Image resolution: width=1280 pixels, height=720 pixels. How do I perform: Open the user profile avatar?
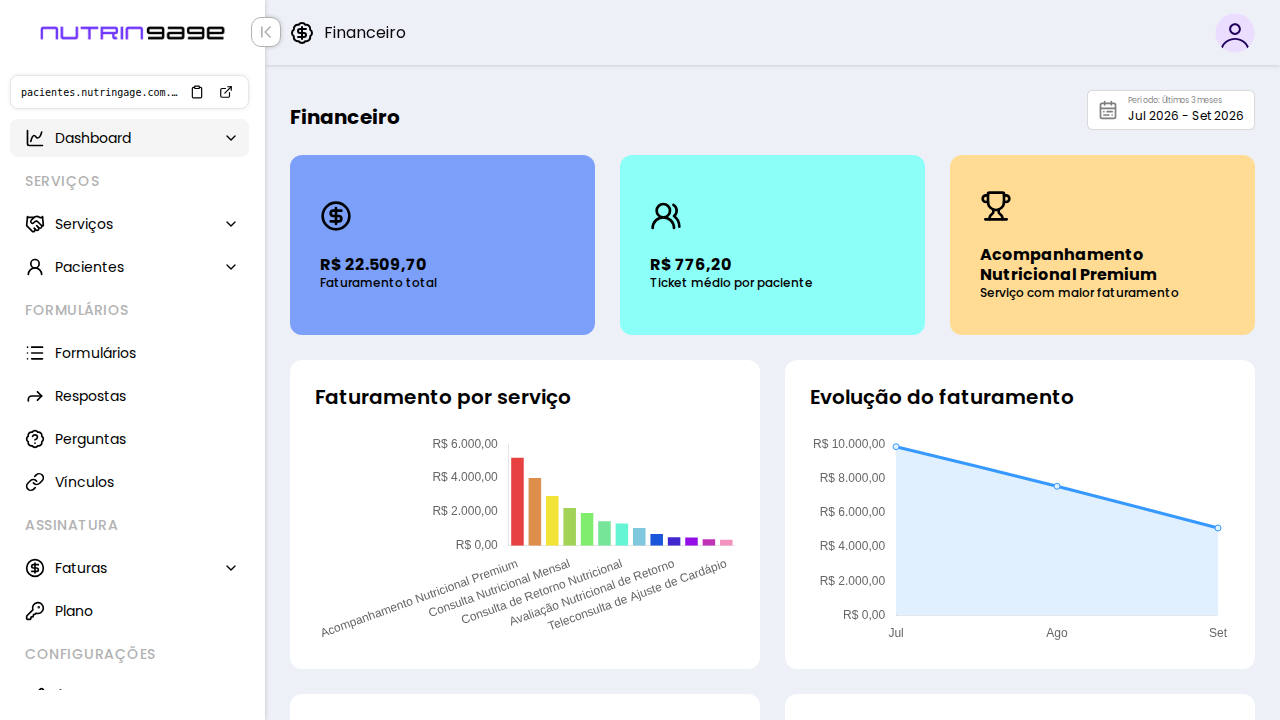1235,33
